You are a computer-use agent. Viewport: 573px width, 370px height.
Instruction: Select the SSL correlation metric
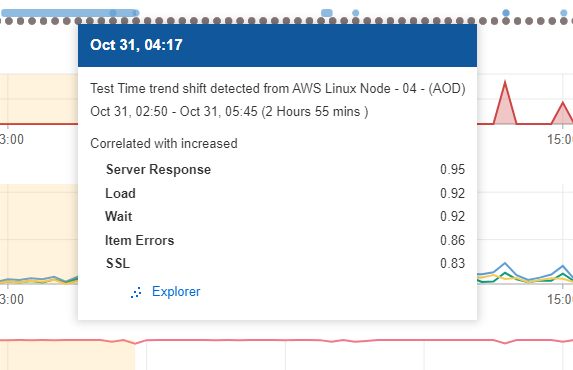click(x=118, y=263)
